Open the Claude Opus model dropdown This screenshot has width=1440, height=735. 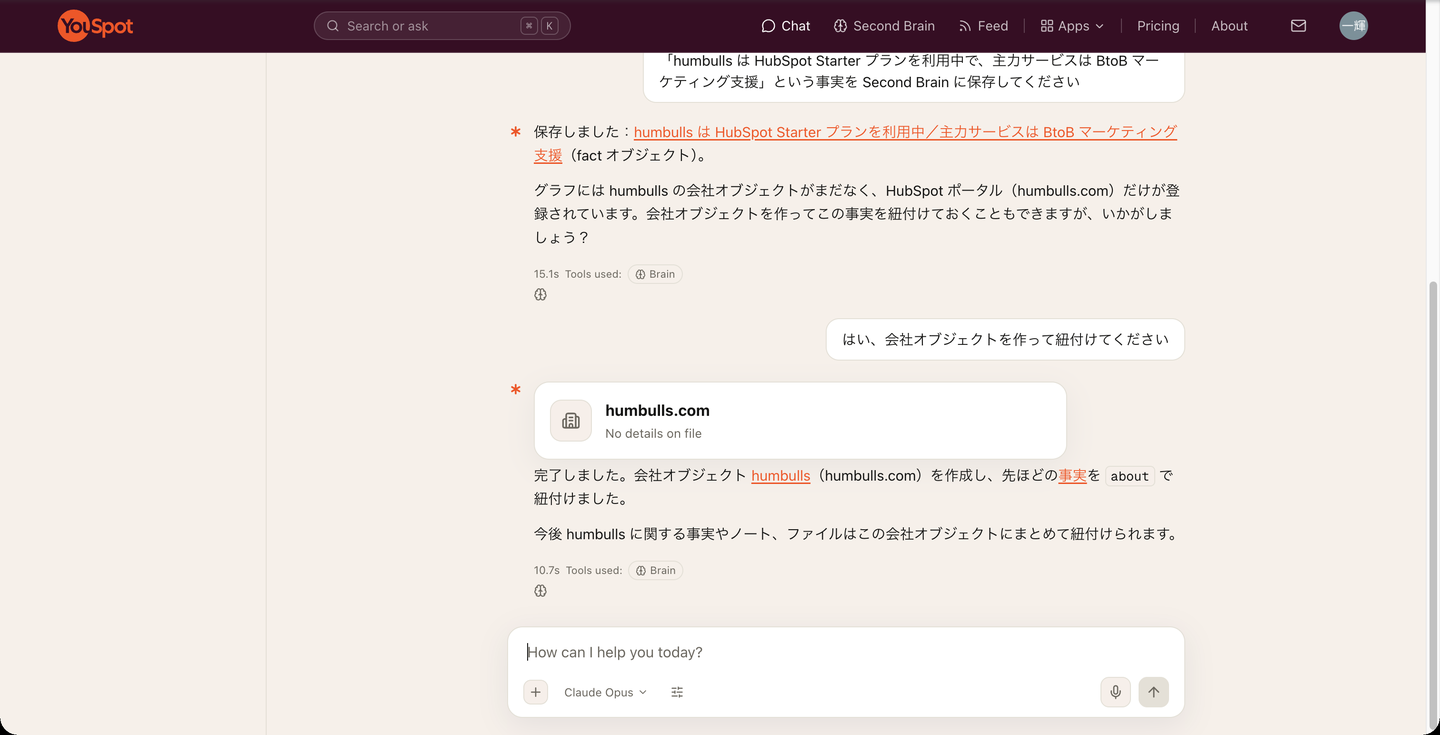[x=605, y=692]
